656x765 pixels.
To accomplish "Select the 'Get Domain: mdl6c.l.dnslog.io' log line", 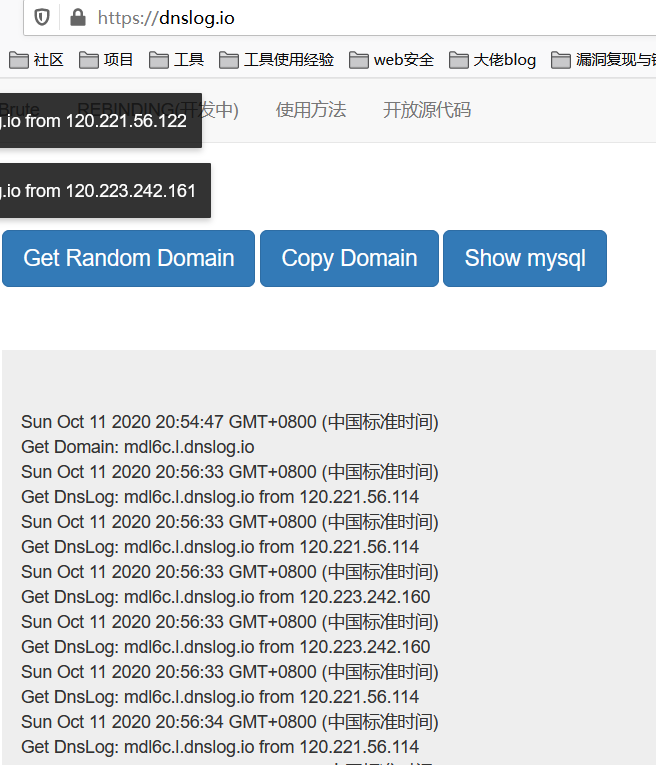I will tap(138, 447).
